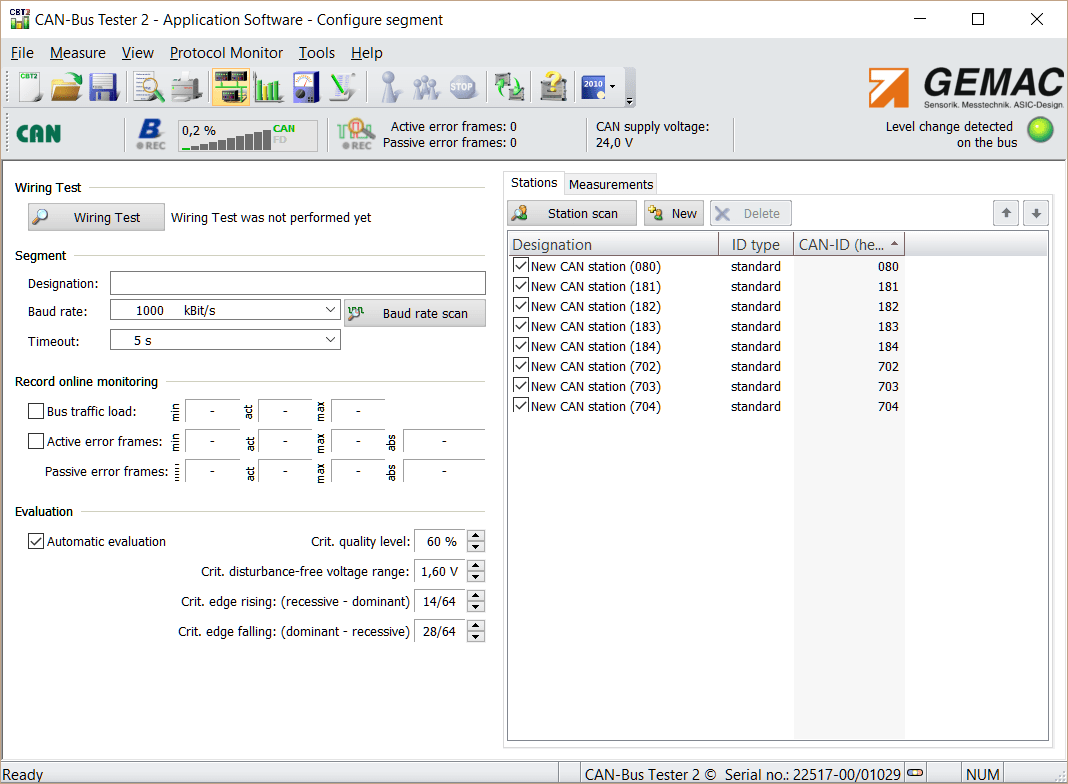Open the Protocol Monitor menu
Screen dimensions: 1068x784
click(226, 53)
